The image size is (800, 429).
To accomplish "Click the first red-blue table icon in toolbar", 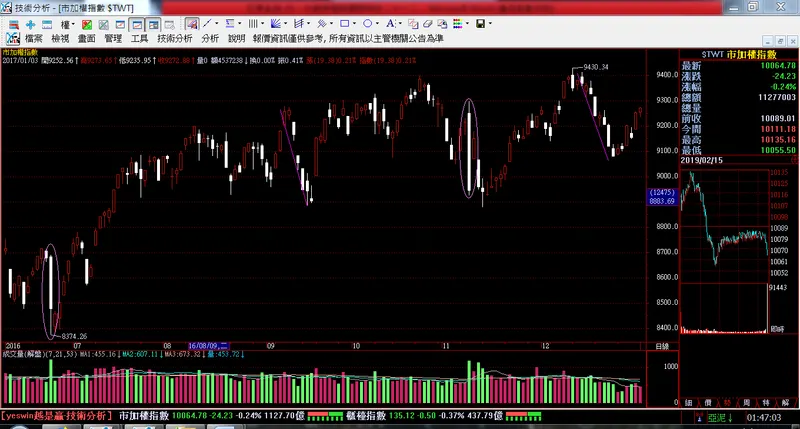I will 14,24.
